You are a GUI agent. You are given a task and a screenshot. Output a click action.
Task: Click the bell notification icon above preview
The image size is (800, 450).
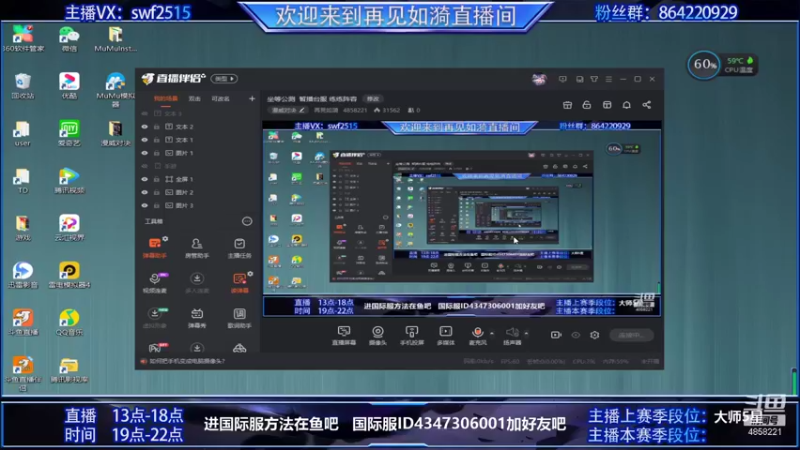click(627, 105)
